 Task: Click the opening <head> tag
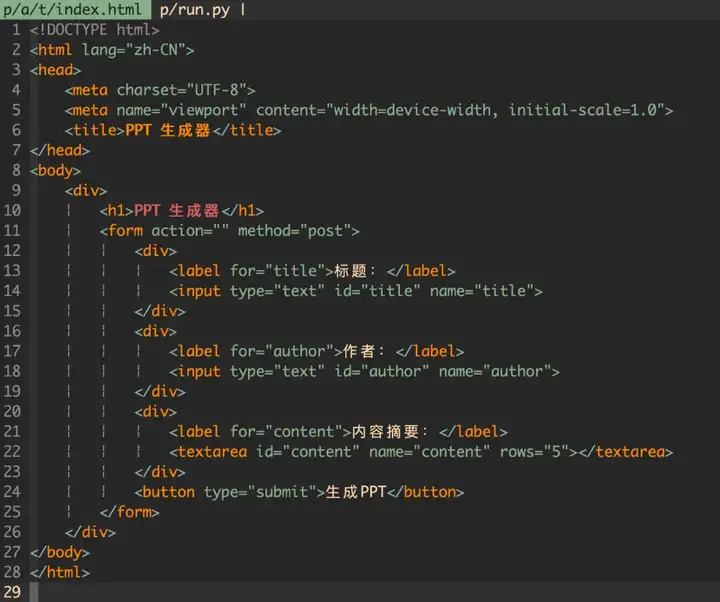pos(56,70)
